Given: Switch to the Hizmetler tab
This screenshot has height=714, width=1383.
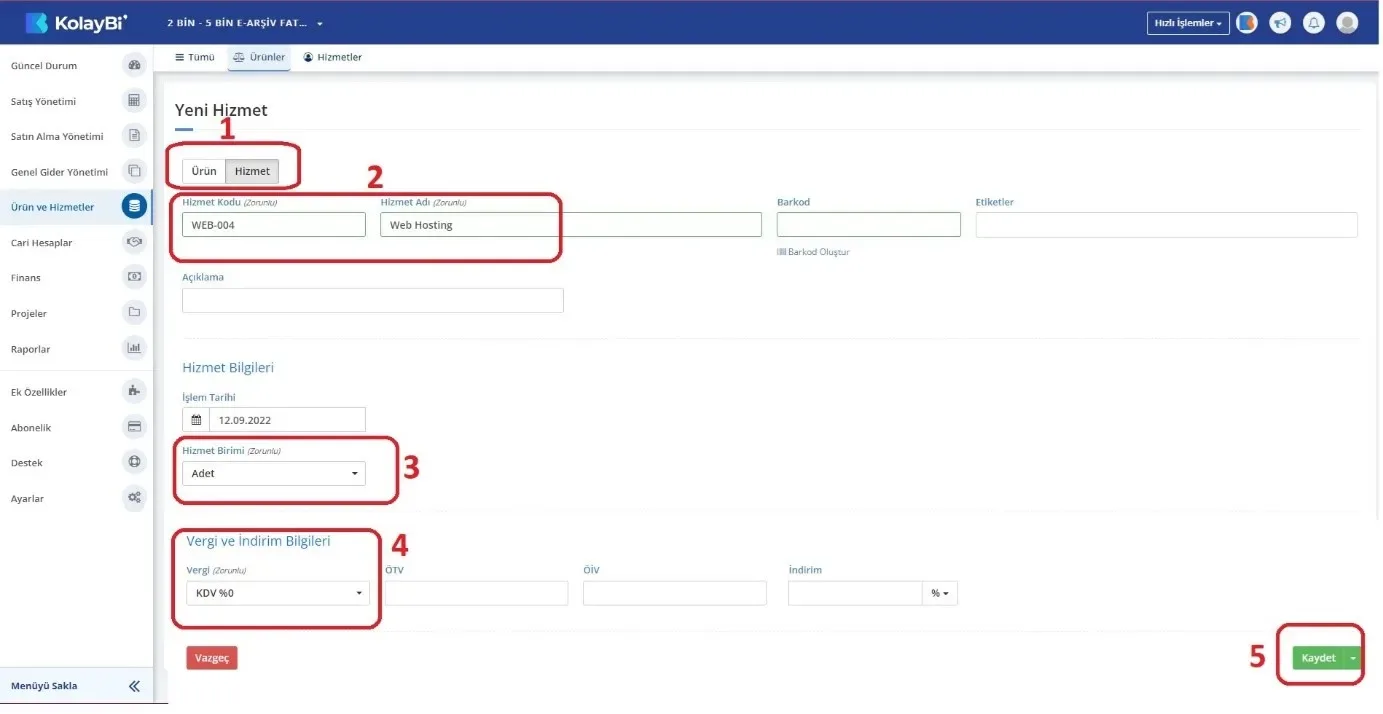Looking at the screenshot, I should pyautogui.click(x=333, y=58).
